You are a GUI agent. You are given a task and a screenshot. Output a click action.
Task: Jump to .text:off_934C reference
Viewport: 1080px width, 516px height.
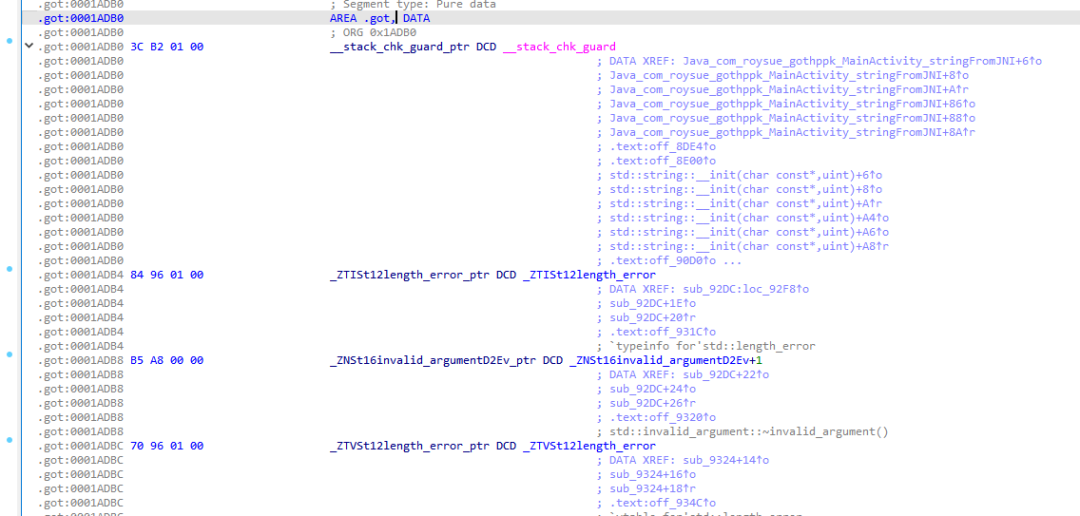(x=662, y=503)
